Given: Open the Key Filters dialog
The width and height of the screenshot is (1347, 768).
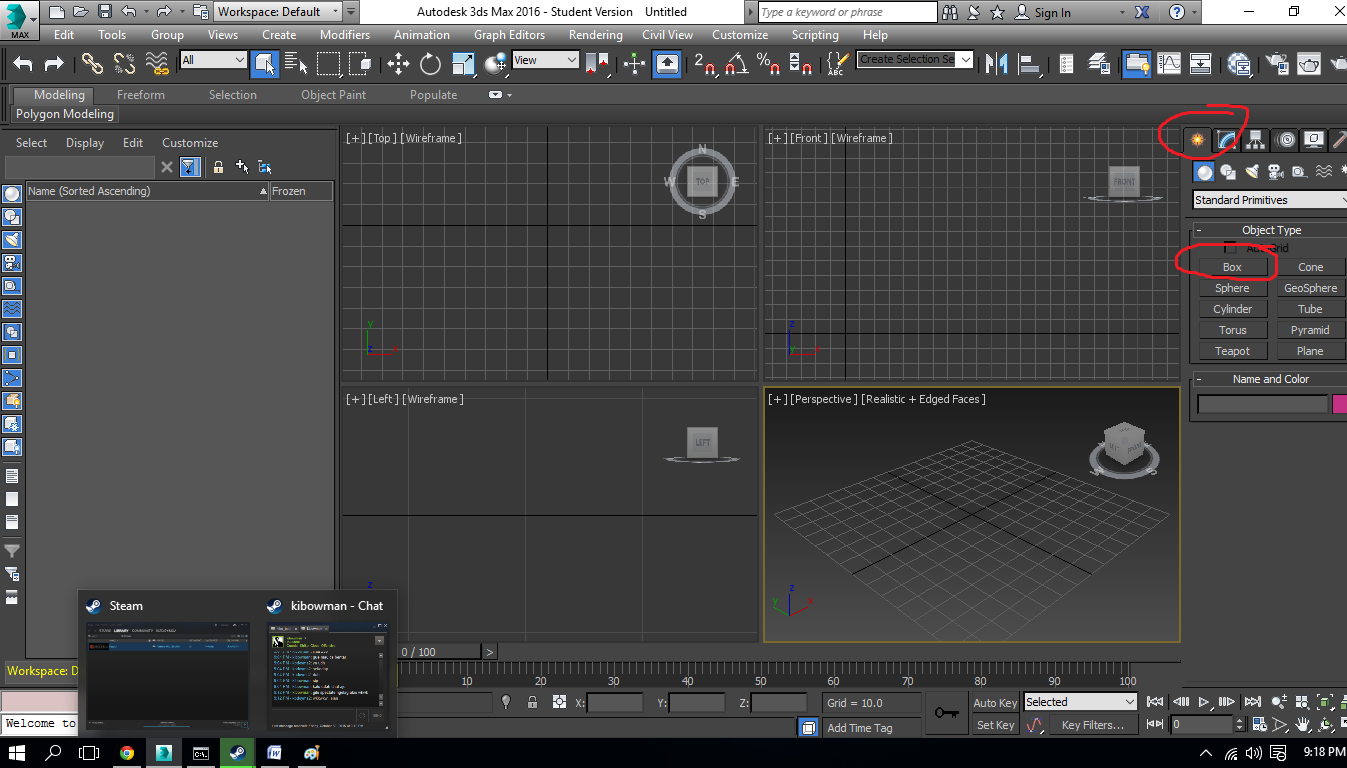Looking at the screenshot, I should click(1092, 725).
